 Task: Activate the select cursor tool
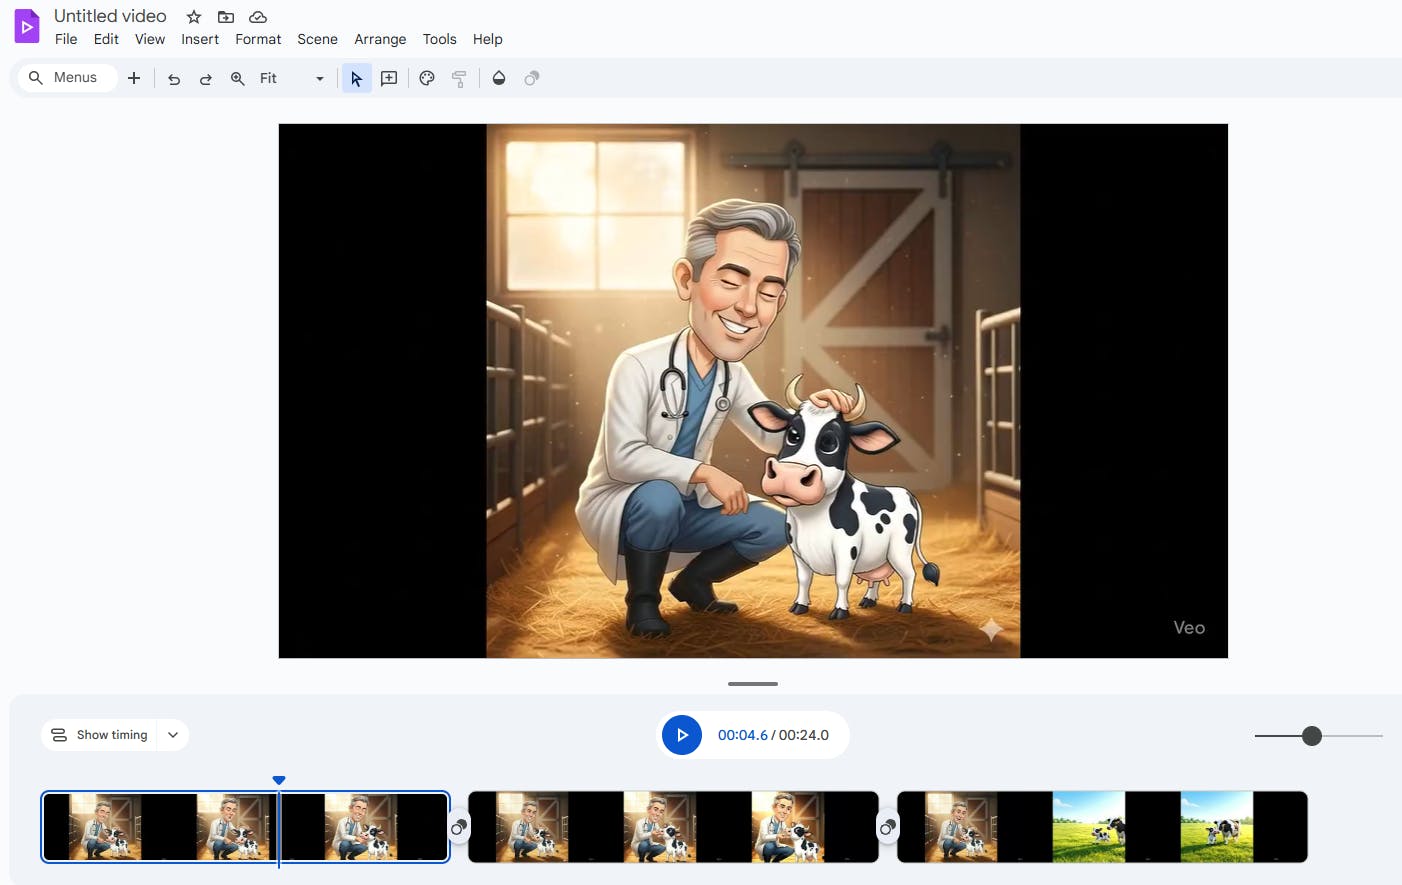tap(356, 78)
